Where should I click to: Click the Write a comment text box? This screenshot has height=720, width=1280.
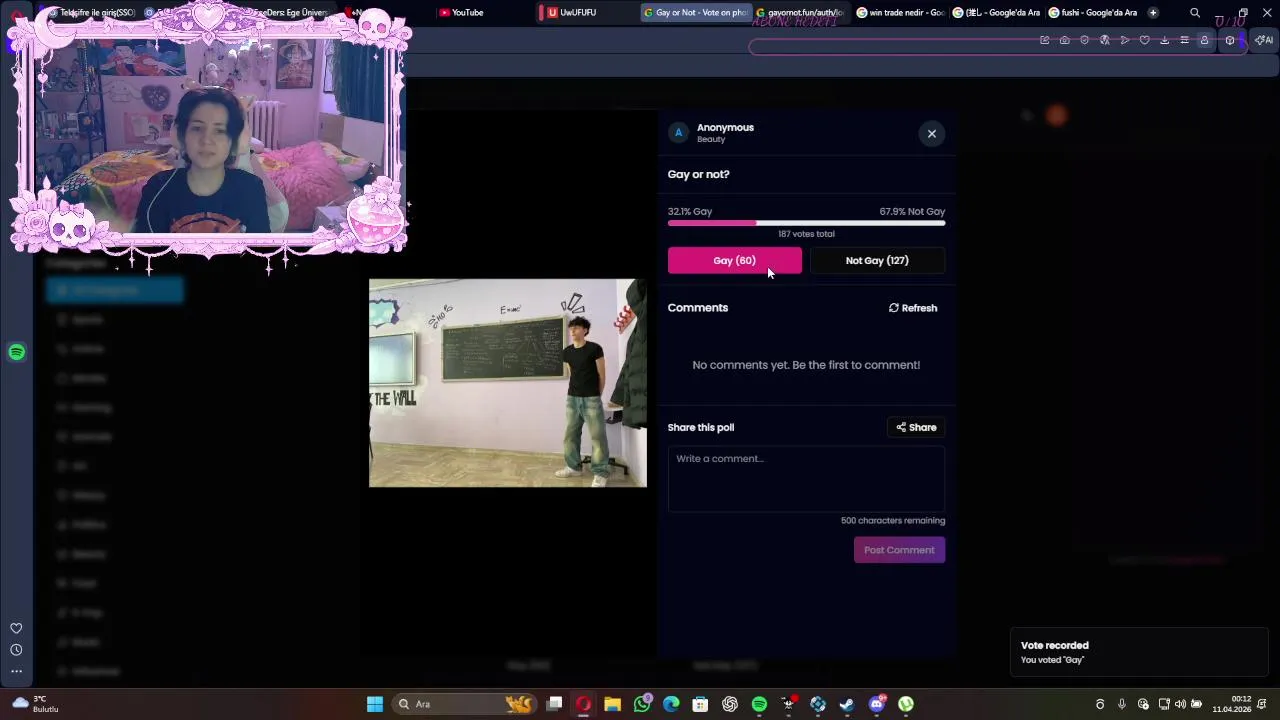pyautogui.click(x=806, y=479)
